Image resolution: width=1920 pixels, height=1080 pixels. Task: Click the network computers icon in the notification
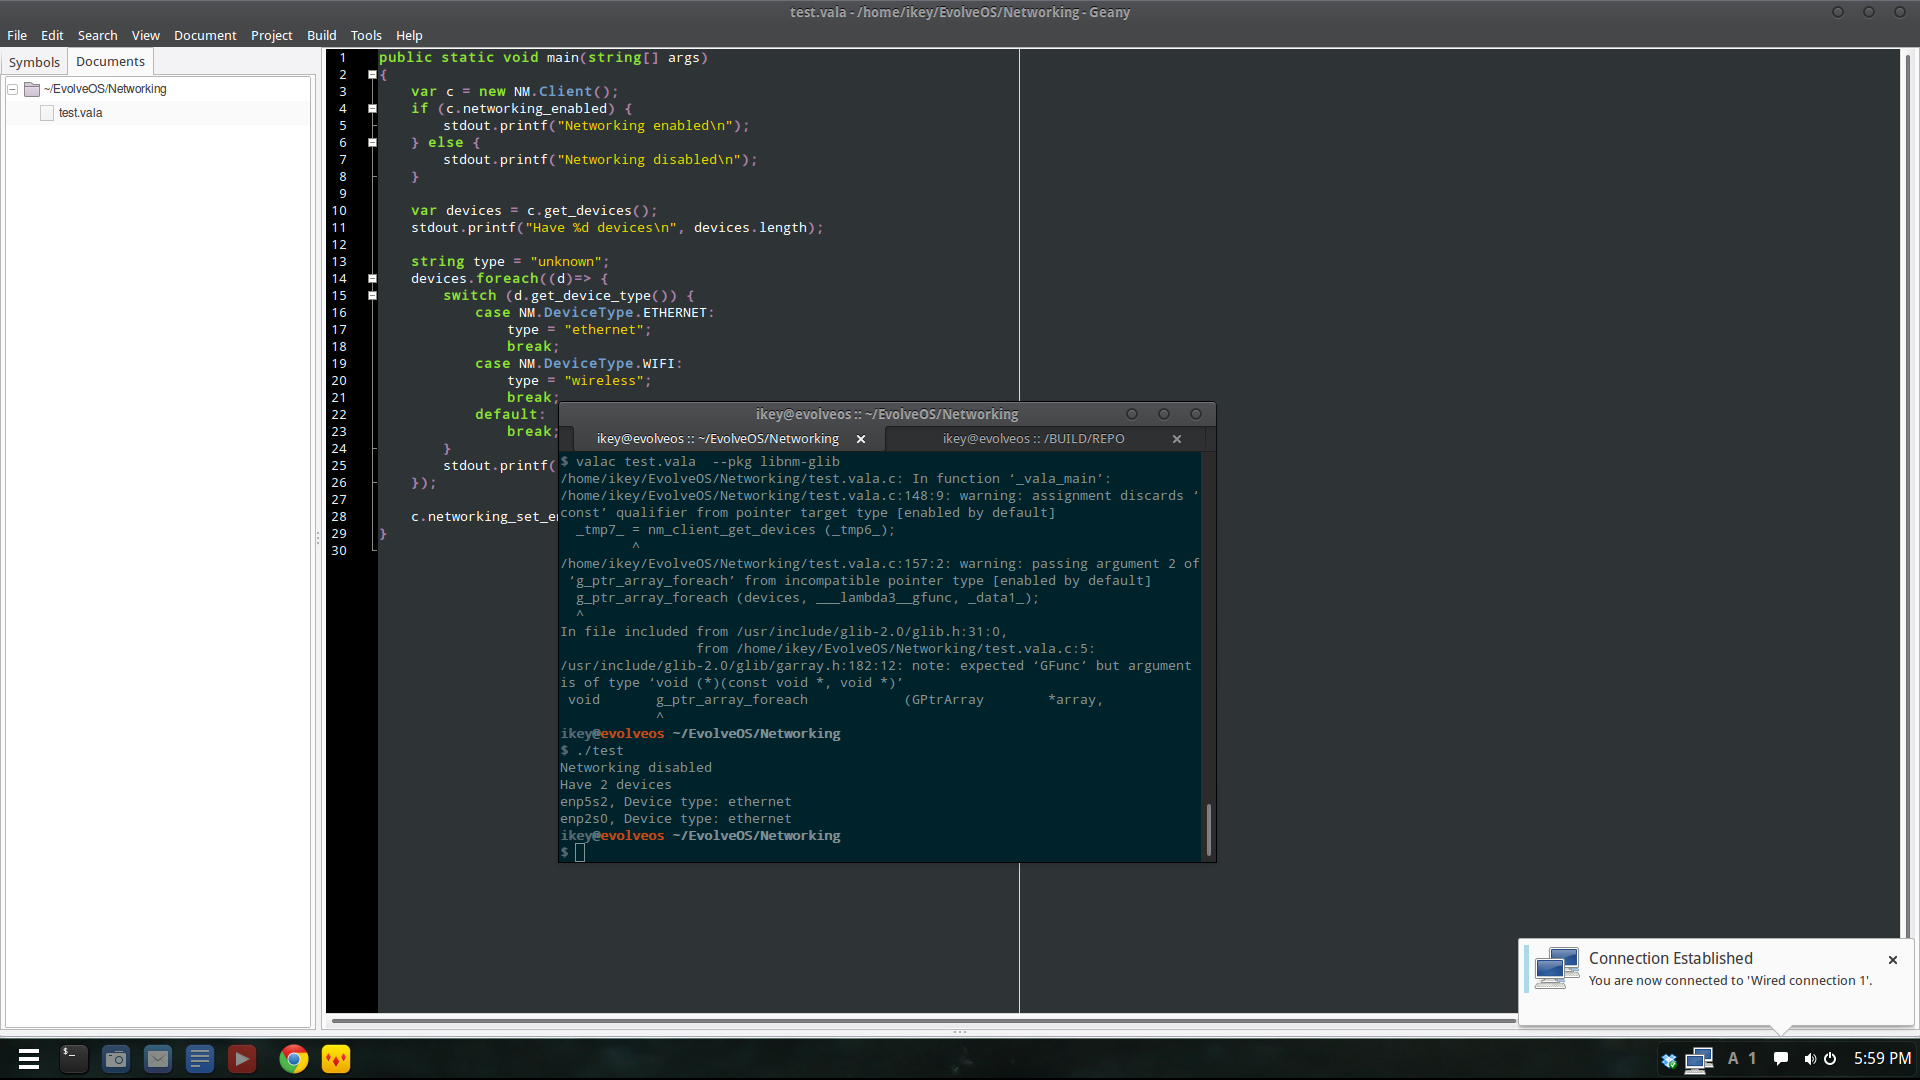click(1557, 968)
